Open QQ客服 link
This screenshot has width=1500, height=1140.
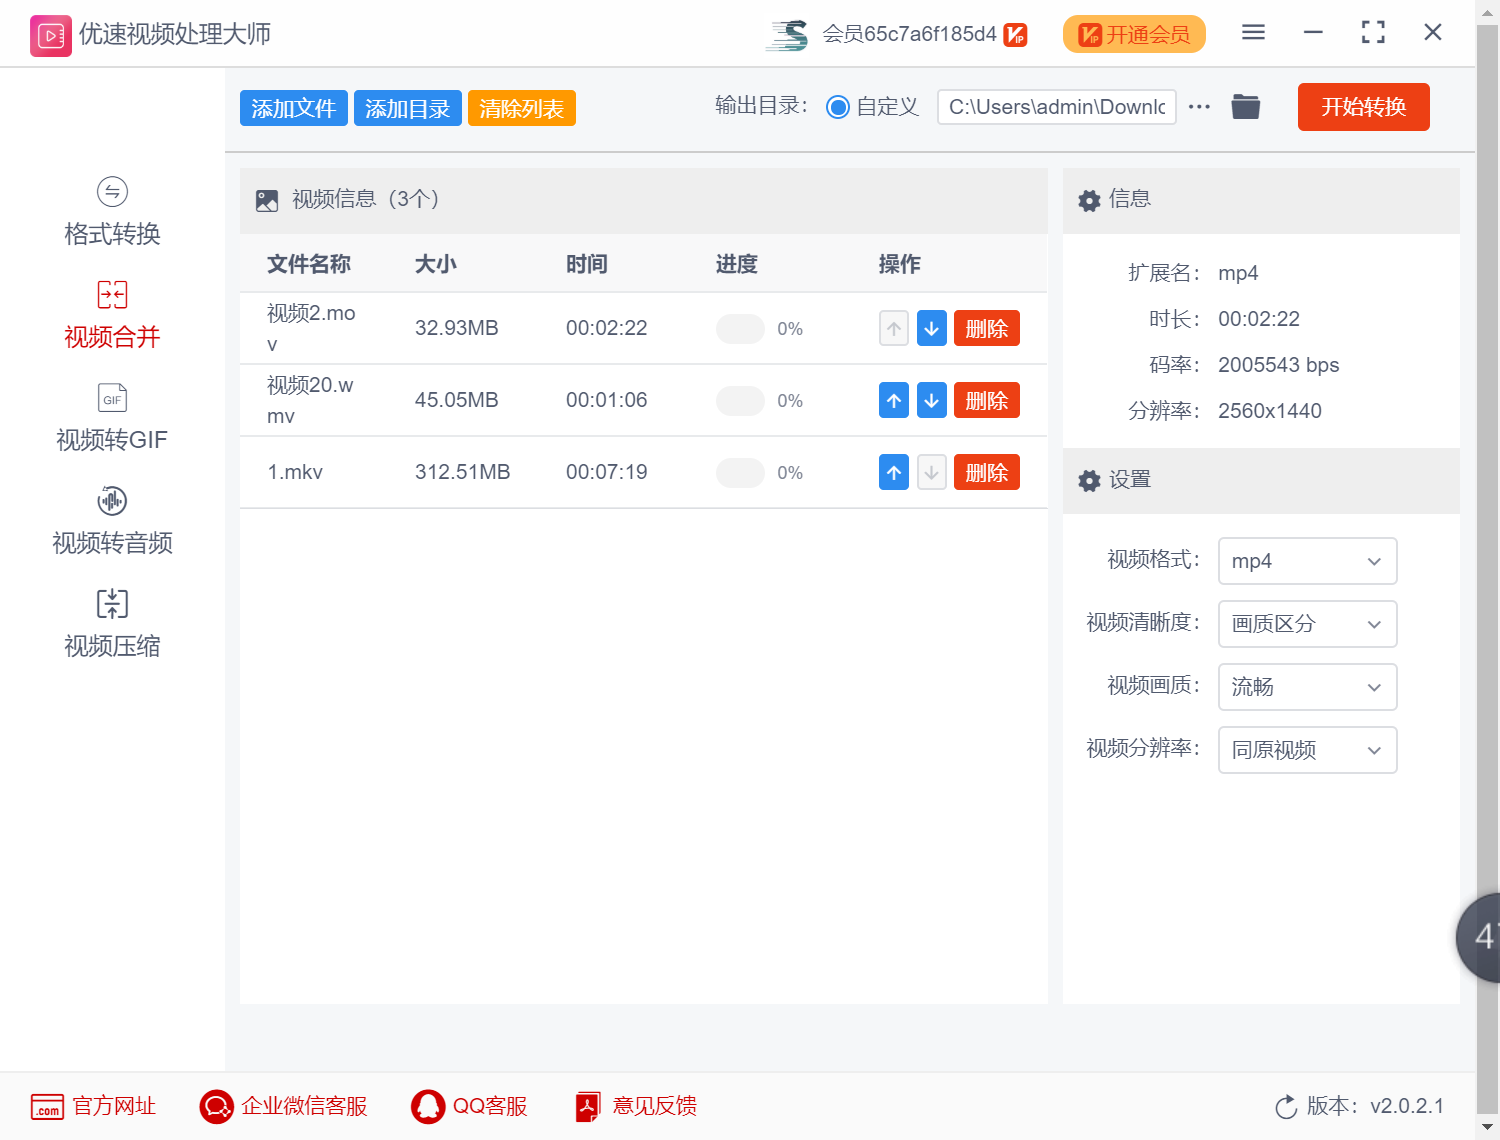469,1106
